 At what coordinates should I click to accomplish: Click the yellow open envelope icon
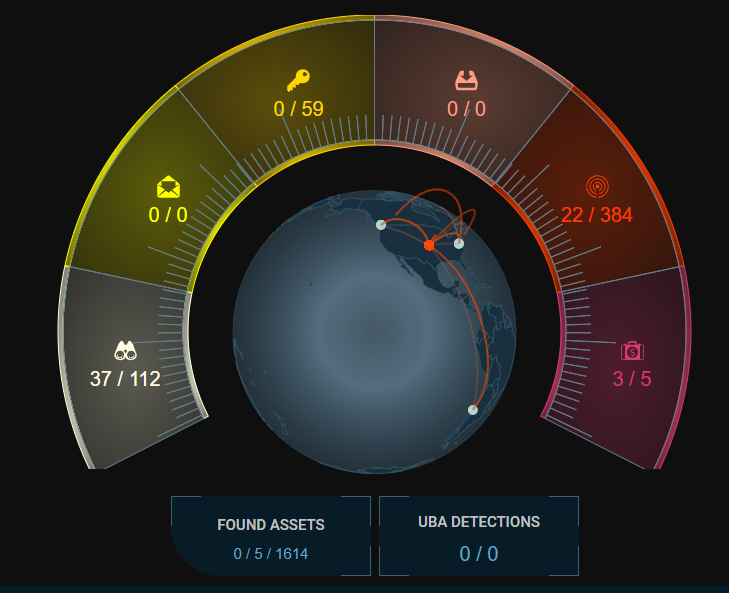tap(168, 187)
